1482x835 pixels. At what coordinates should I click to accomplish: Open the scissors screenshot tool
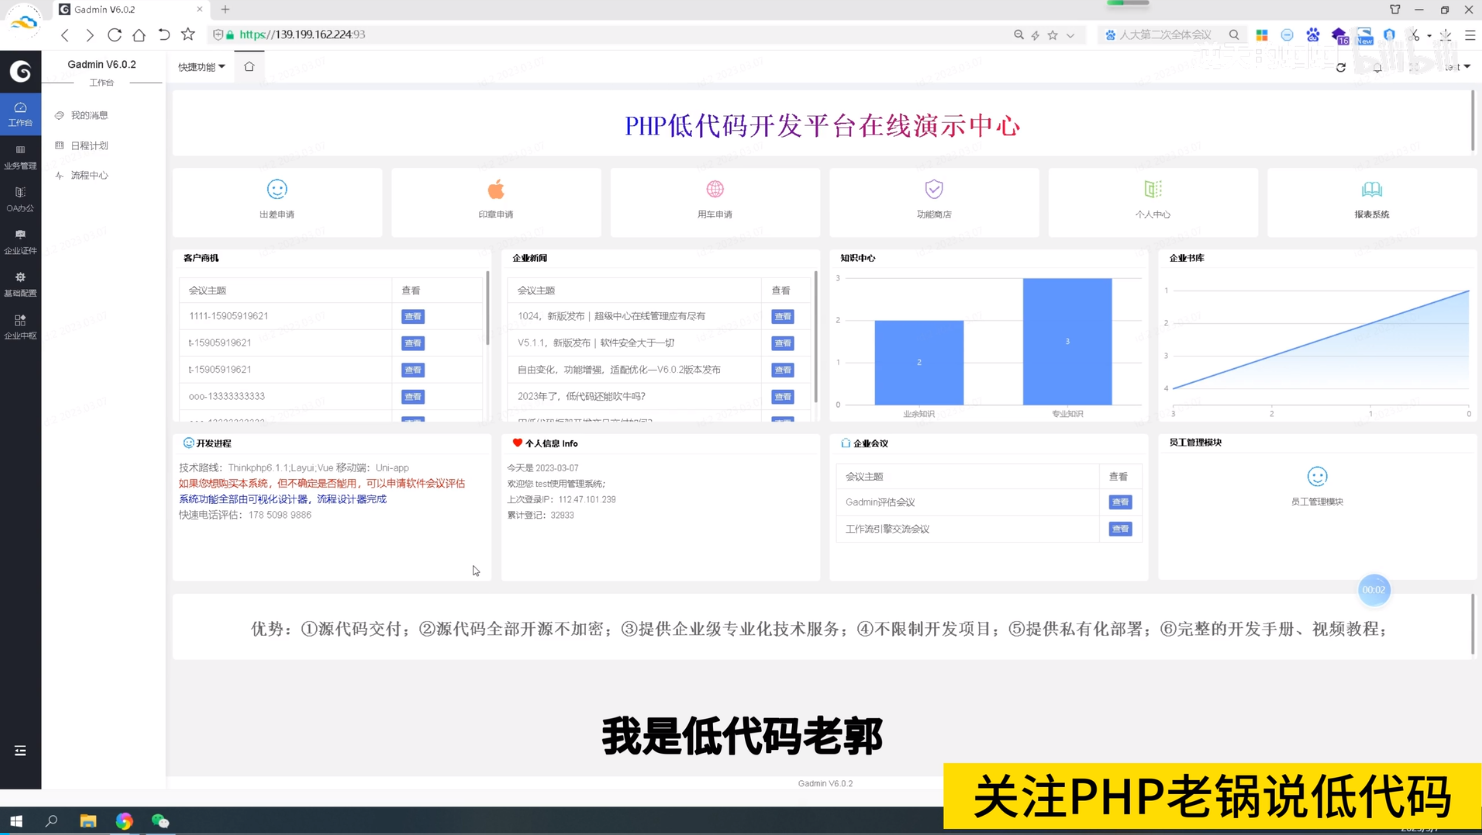coord(1414,35)
